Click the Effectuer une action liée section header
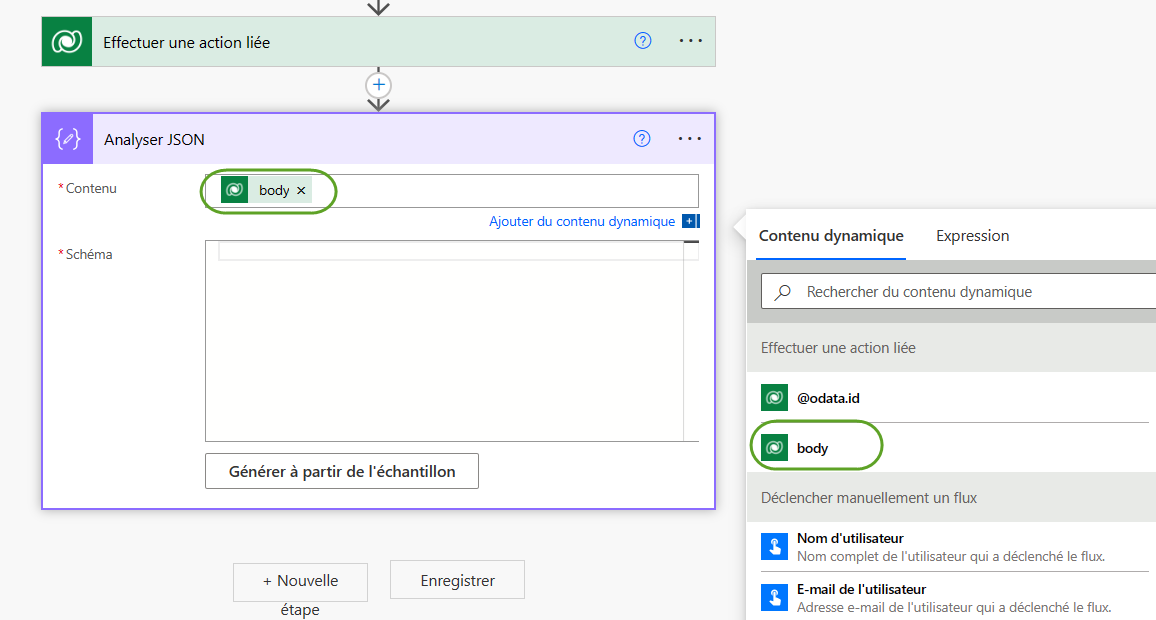The height and width of the screenshot is (620, 1156). (x=951, y=348)
